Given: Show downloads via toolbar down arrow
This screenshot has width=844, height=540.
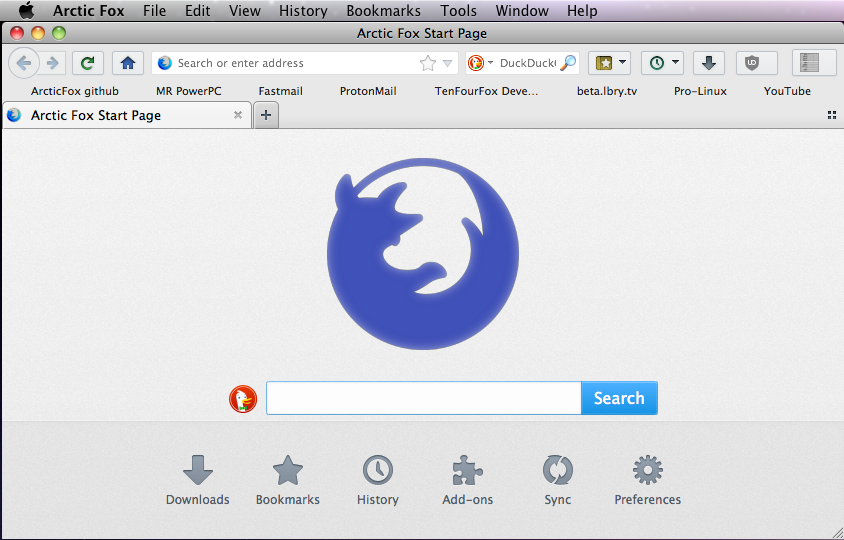Looking at the screenshot, I should (708, 63).
